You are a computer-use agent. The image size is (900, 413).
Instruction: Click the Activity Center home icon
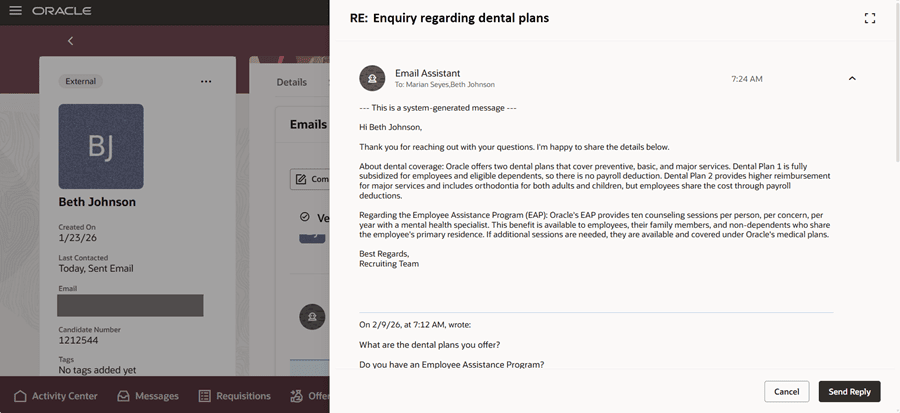pos(18,396)
